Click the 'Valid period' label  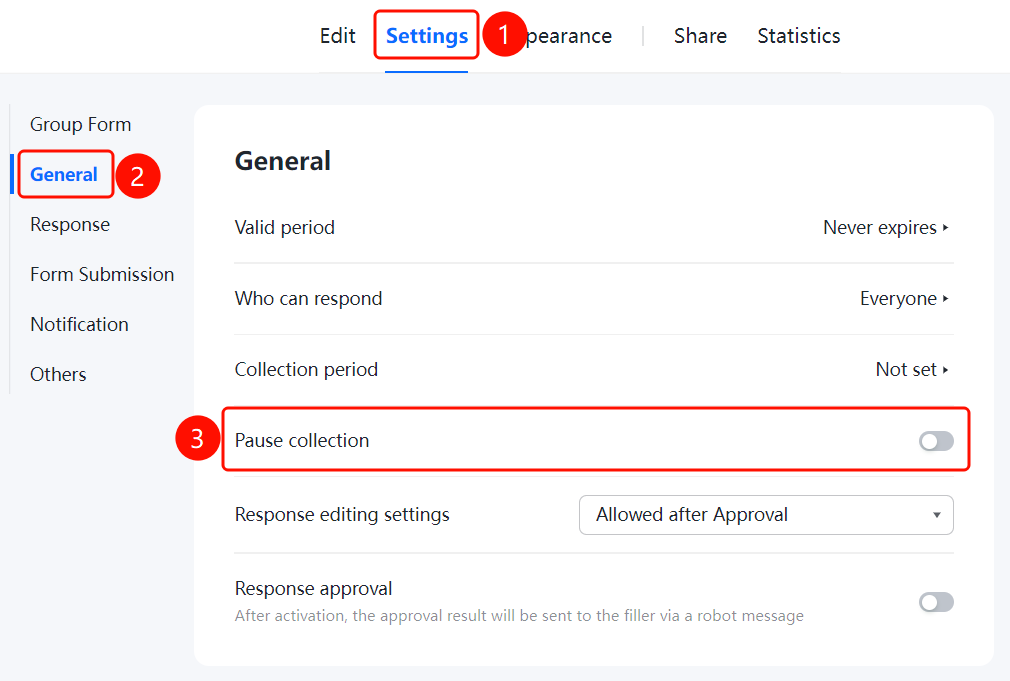click(x=285, y=227)
